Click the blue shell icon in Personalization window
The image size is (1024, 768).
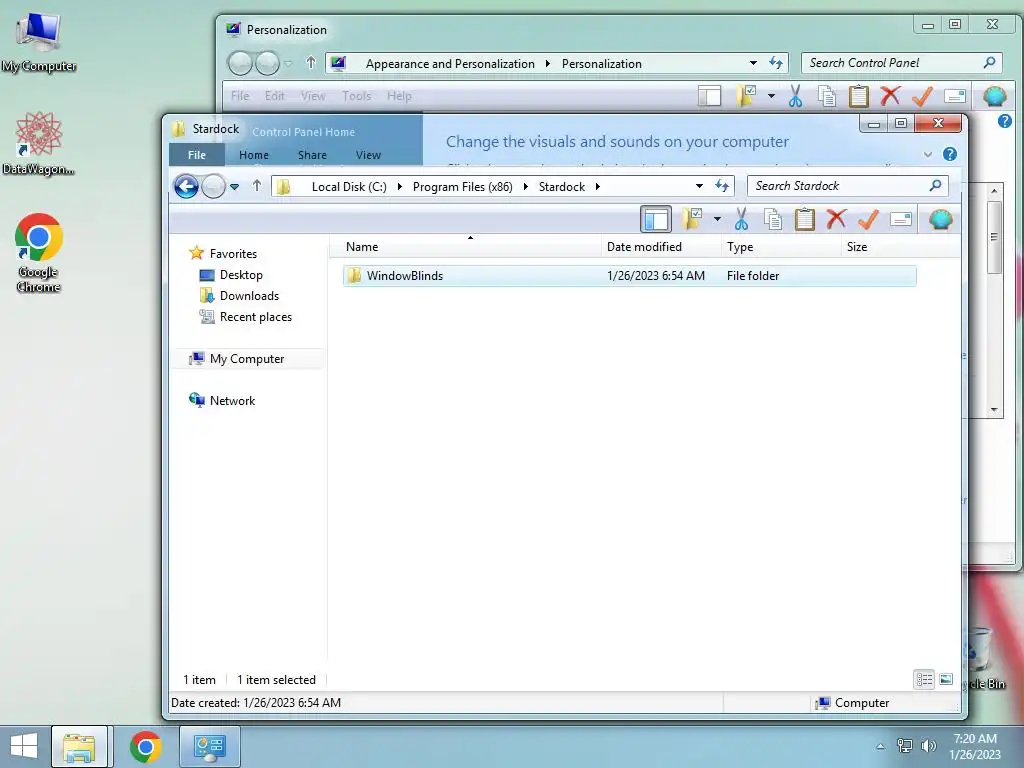click(995, 97)
